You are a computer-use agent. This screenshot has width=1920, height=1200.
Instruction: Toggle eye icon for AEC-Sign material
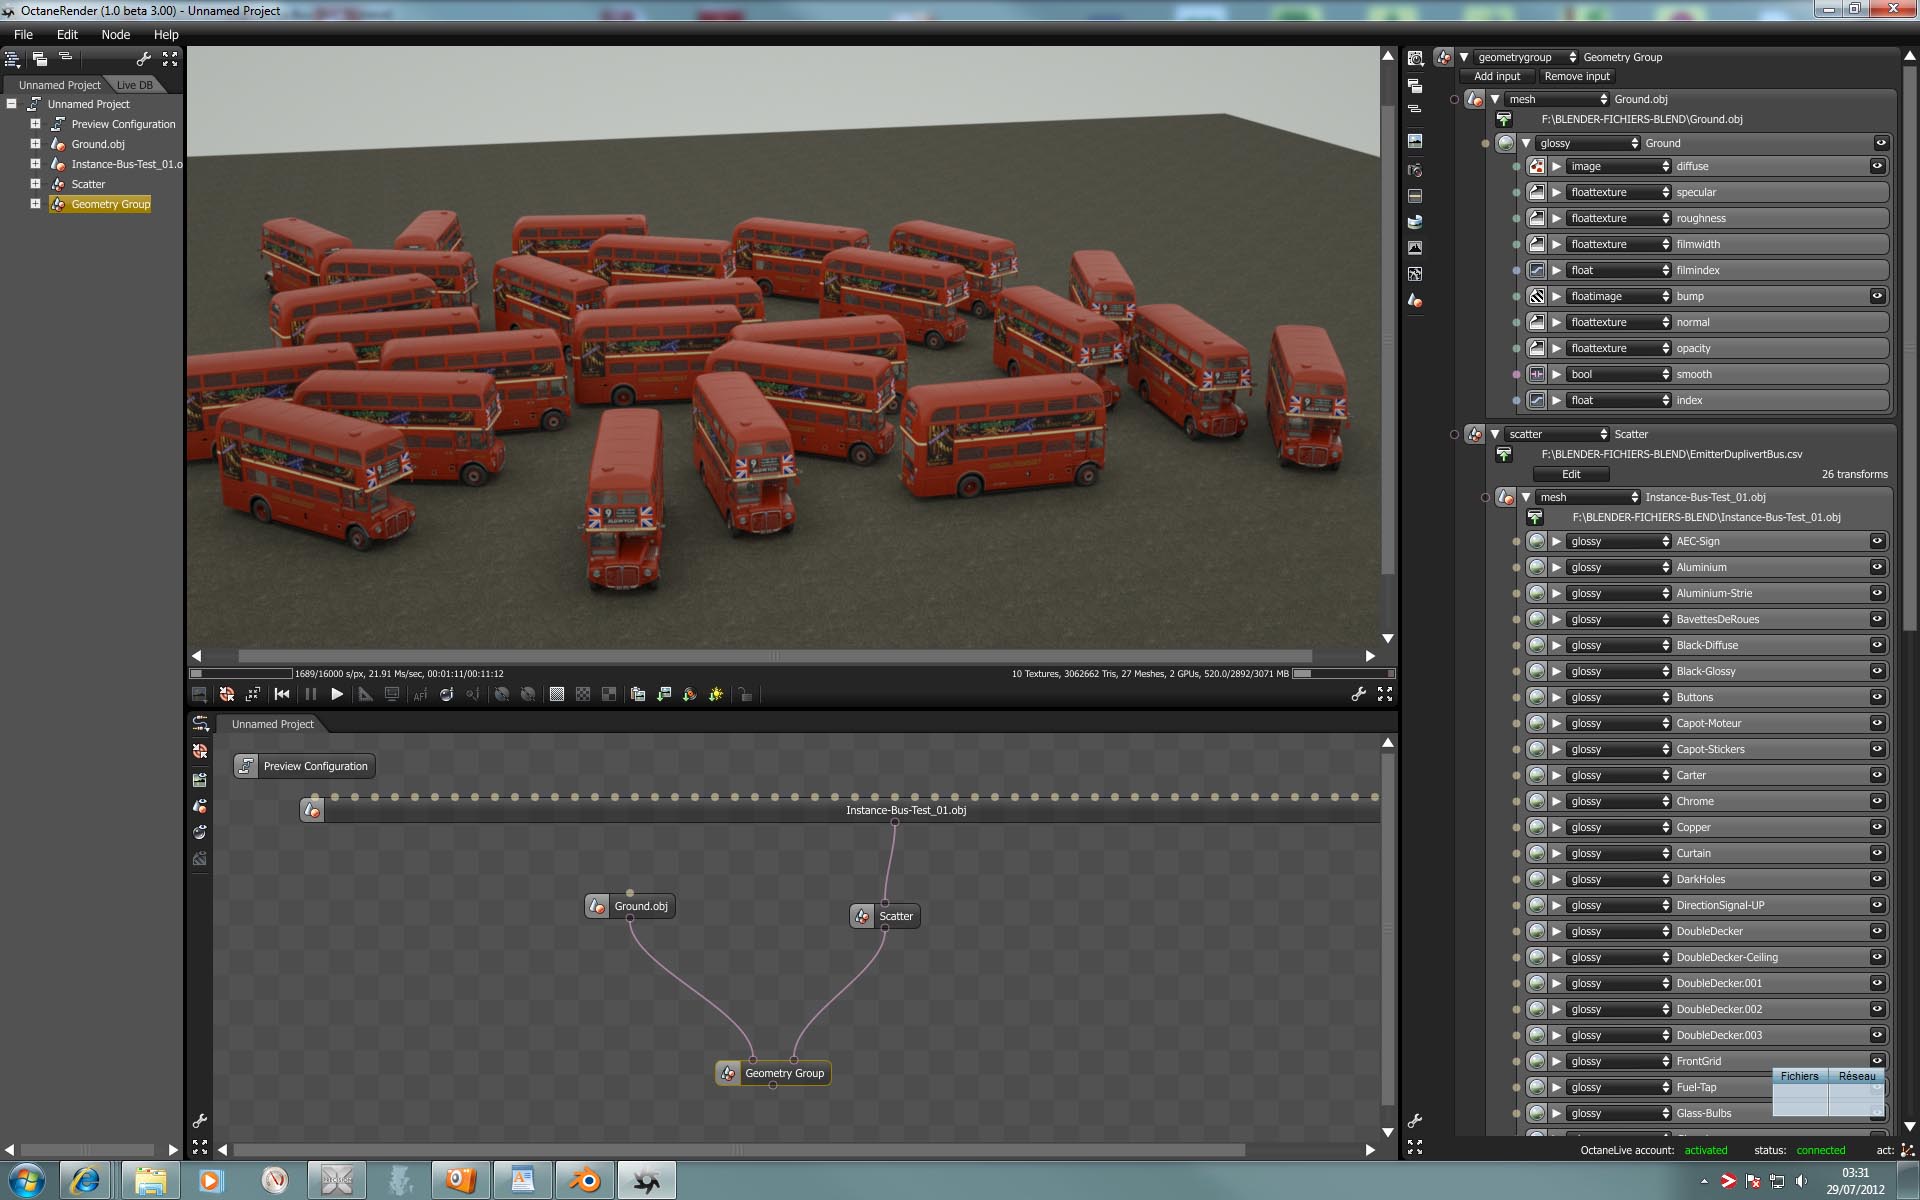(x=1877, y=541)
